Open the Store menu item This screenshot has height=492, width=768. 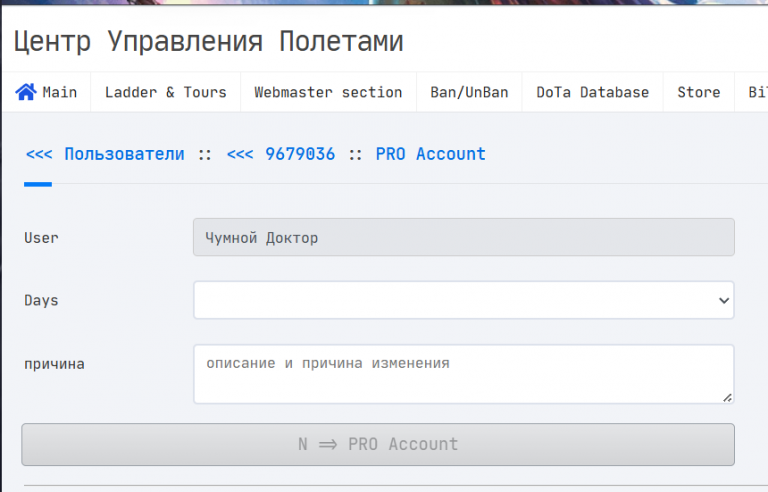point(699,92)
